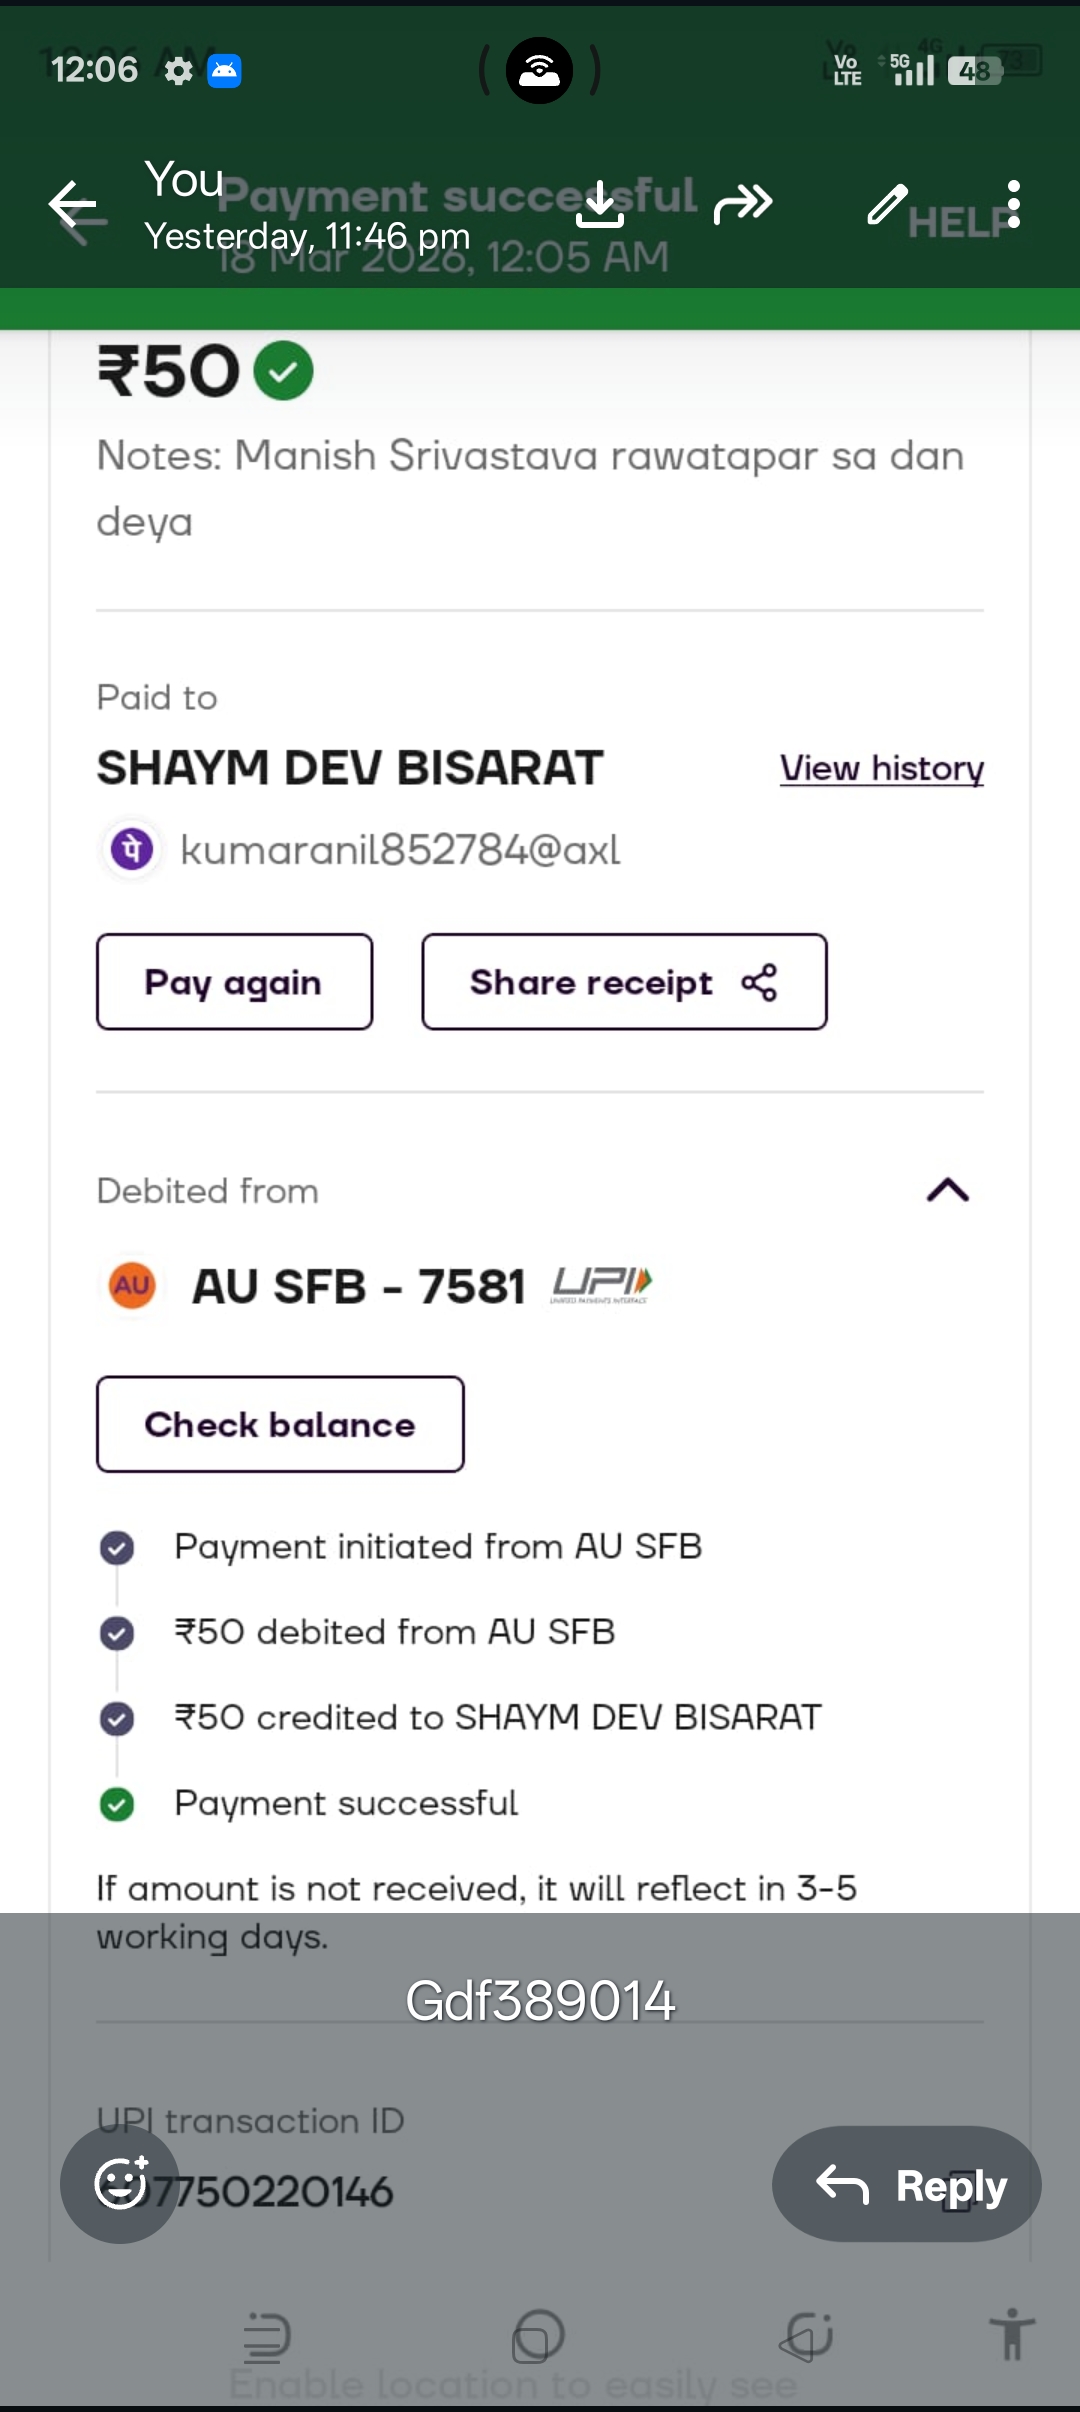Screen dimensions: 1080x2412
Task: Tap the kumaranil852784@axl UPI ID
Action: point(400,850)
